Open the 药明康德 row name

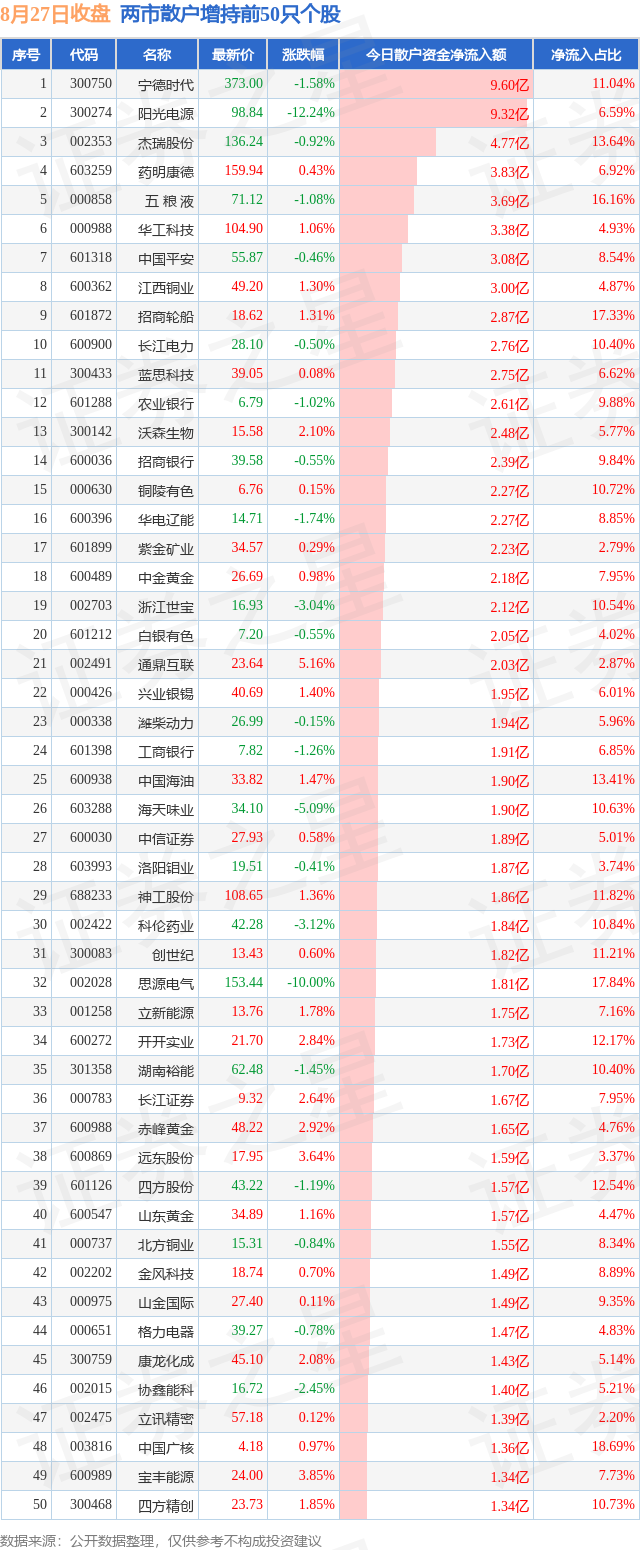[166, 171]
